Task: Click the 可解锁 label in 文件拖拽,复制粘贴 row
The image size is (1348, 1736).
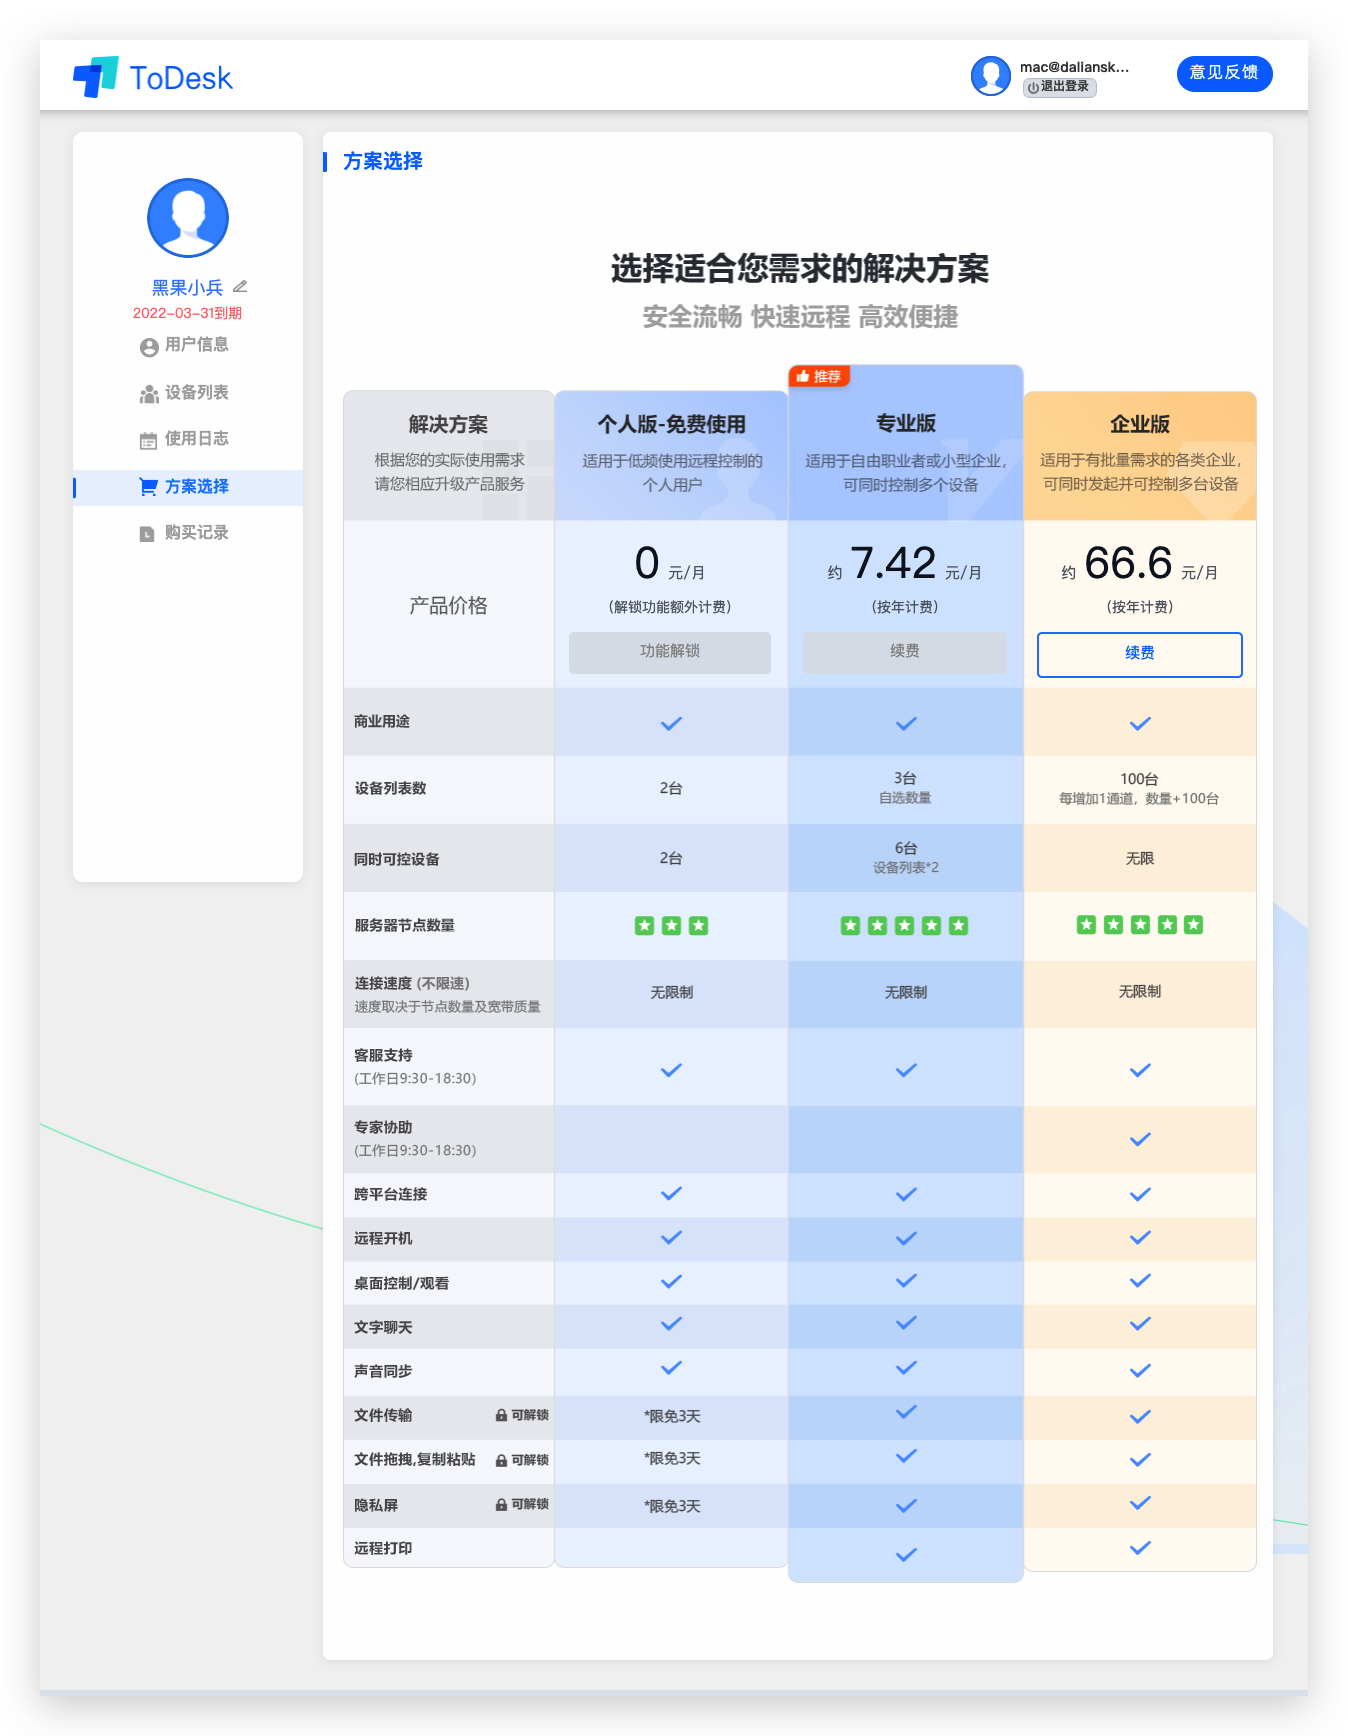Action: (530, 1461)
